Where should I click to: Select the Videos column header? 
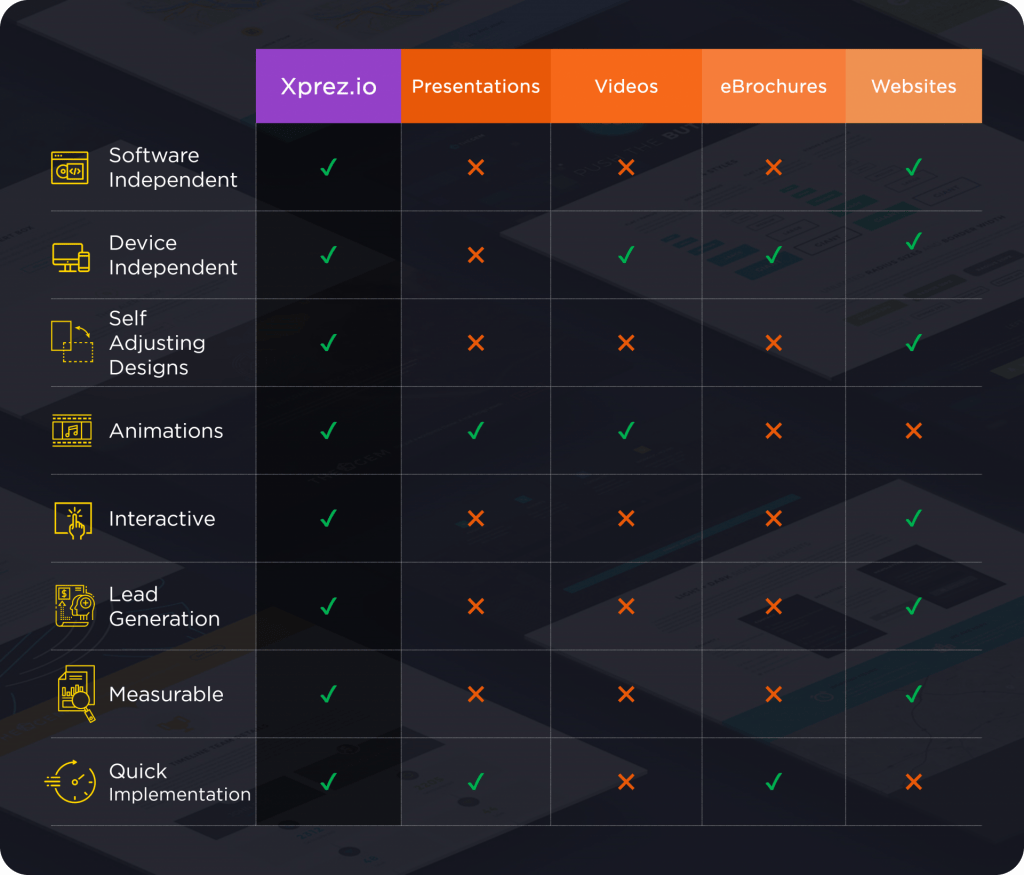(626, 86)
